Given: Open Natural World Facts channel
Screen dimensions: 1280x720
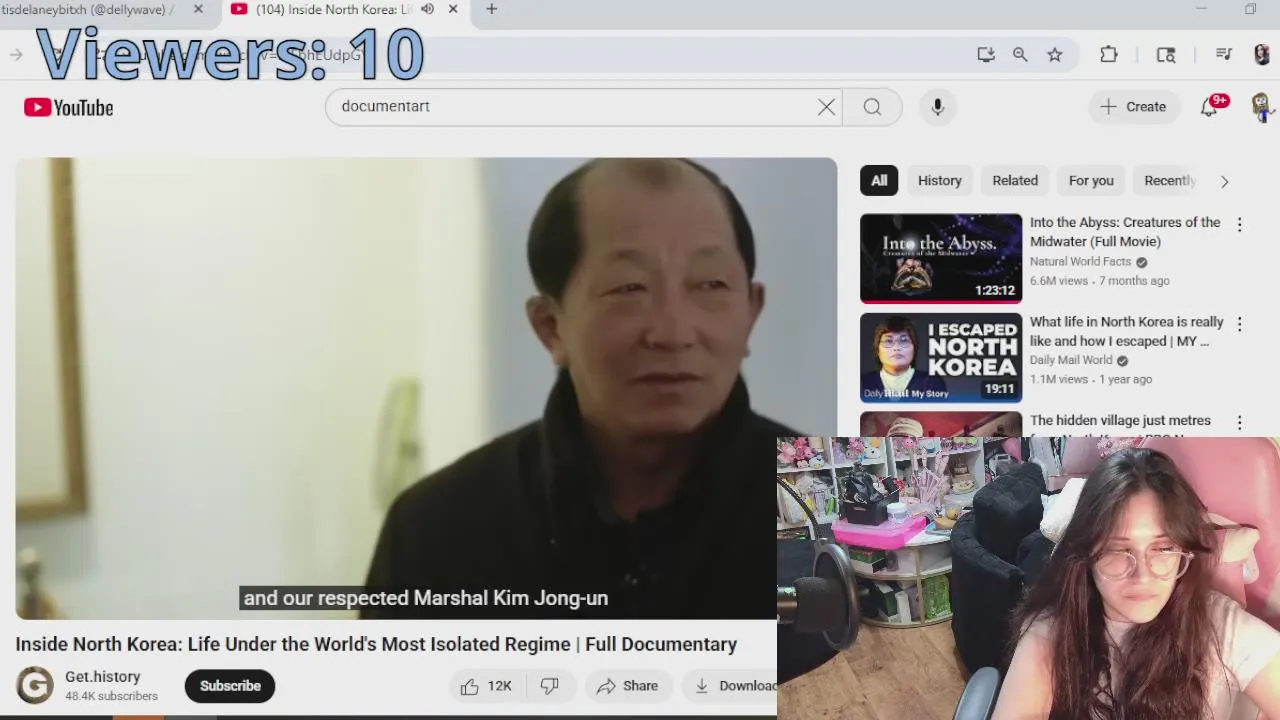Looking at the screenshot, I should click(x=1080, y=262).
